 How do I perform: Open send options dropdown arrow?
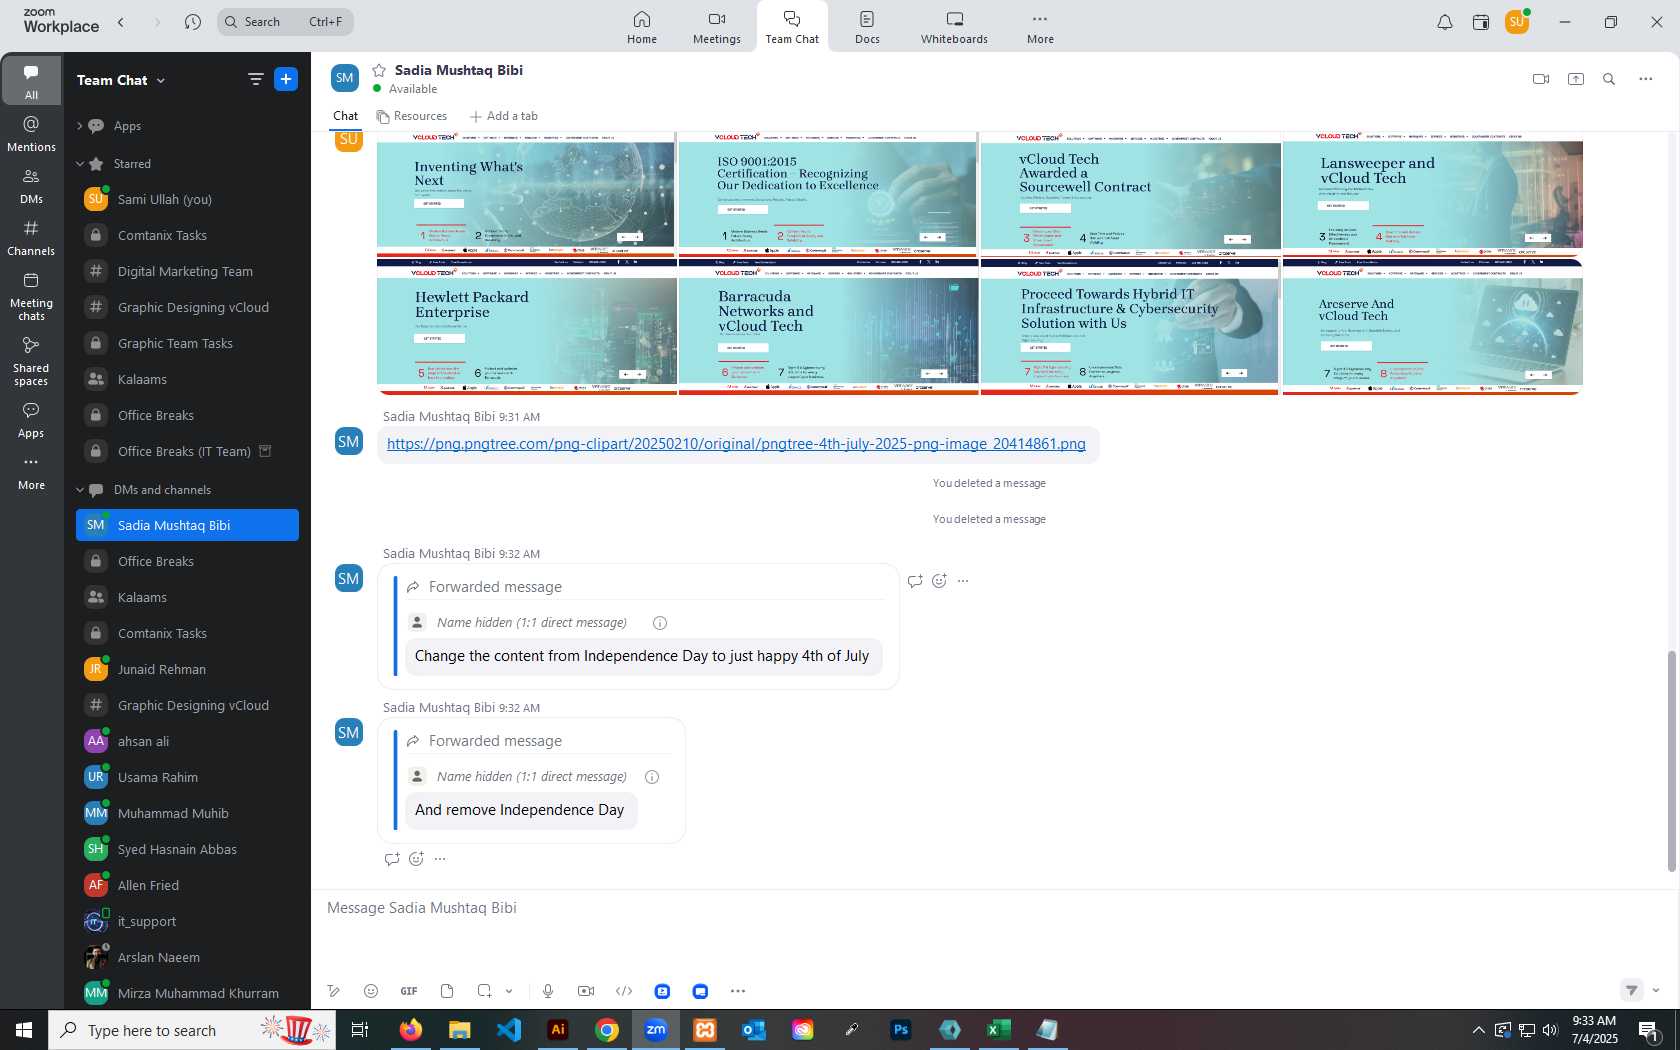point(1656,990)
